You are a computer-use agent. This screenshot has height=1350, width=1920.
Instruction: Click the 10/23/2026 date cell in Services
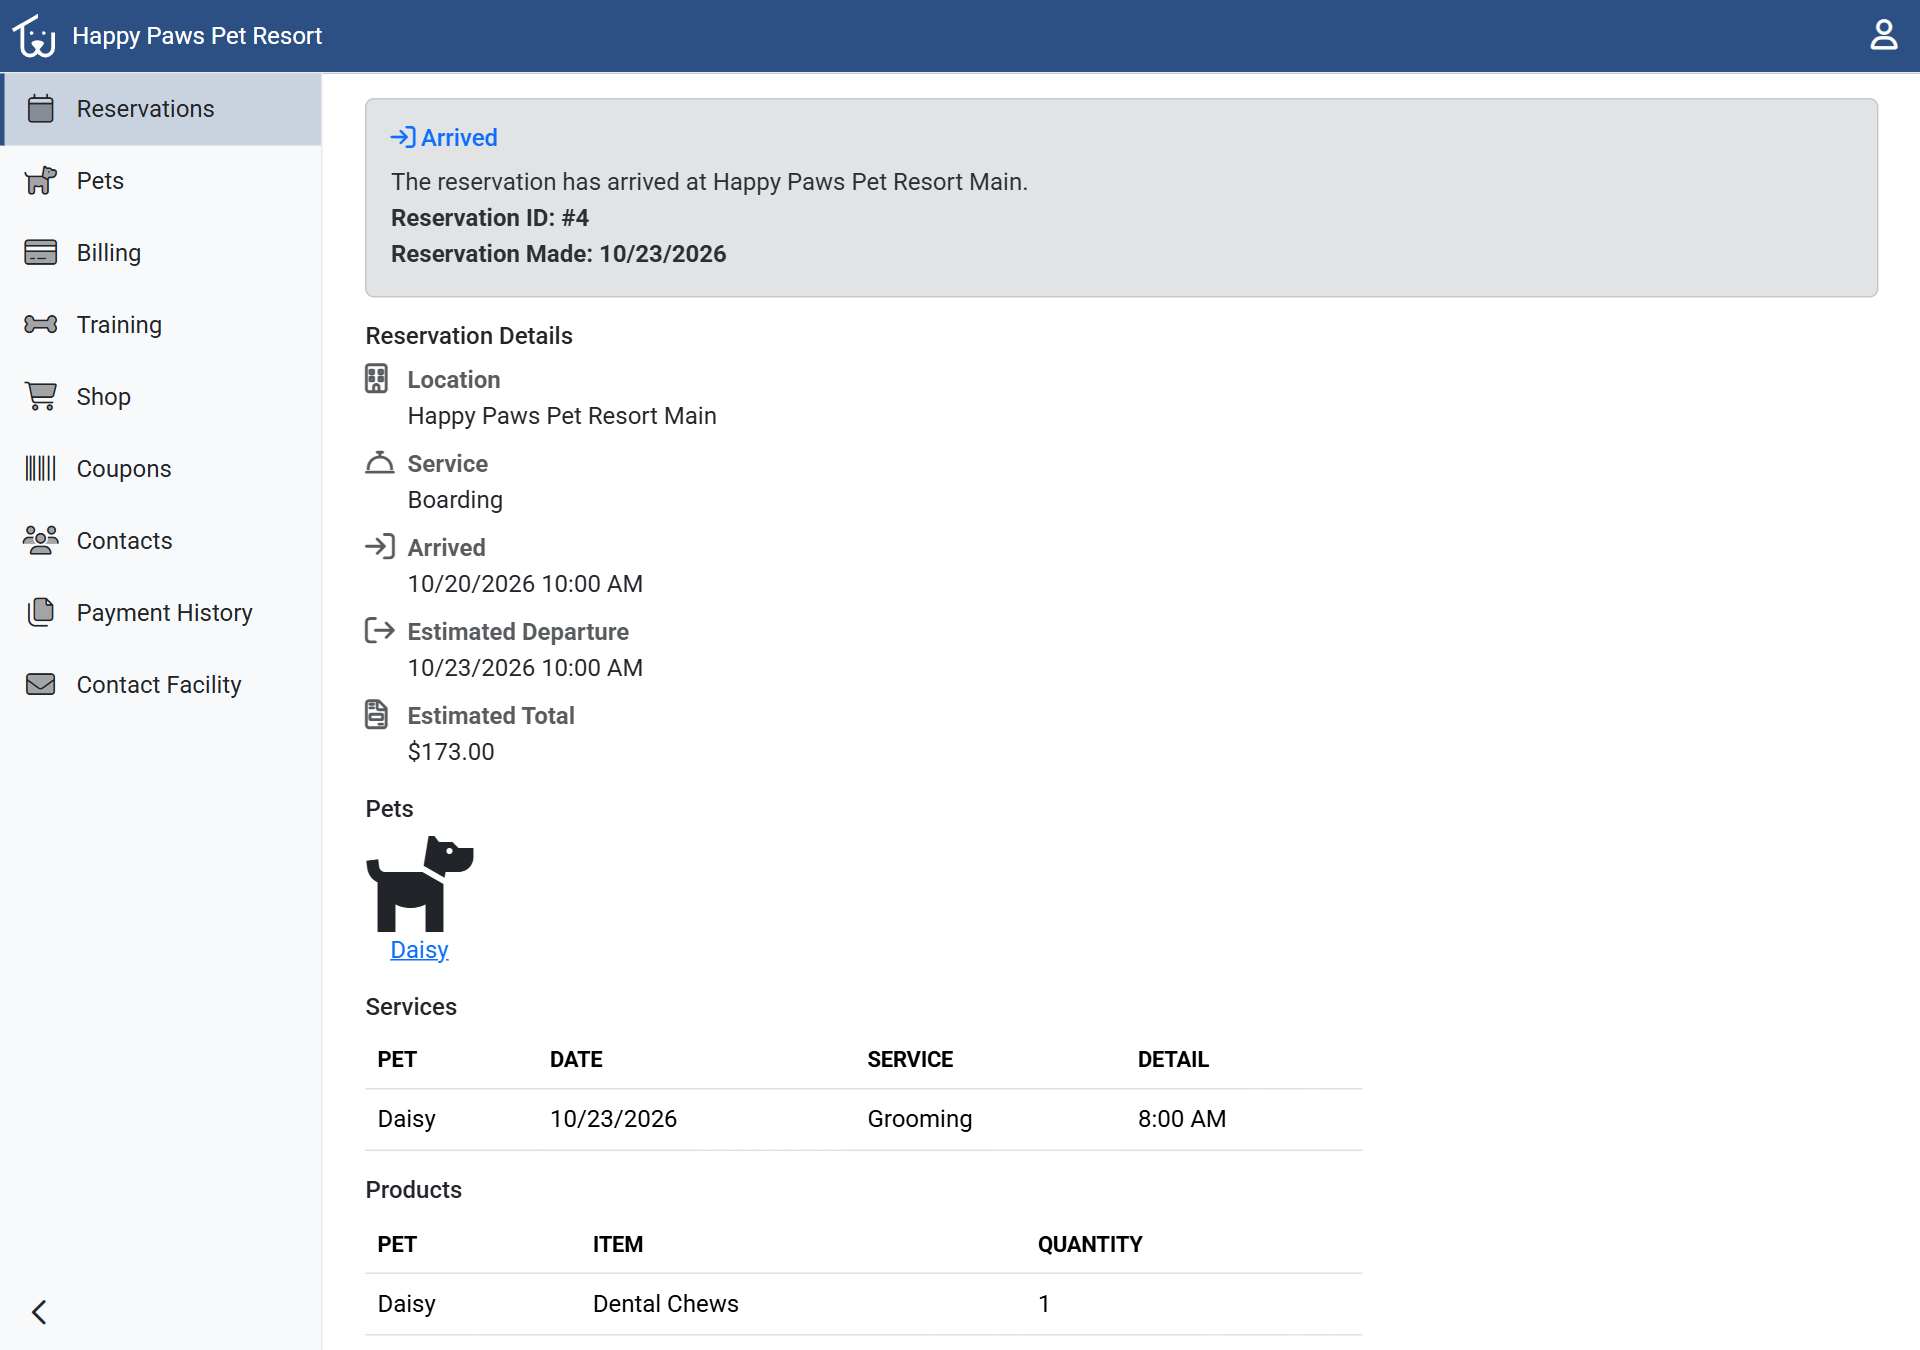click(x=613, y=1119)
